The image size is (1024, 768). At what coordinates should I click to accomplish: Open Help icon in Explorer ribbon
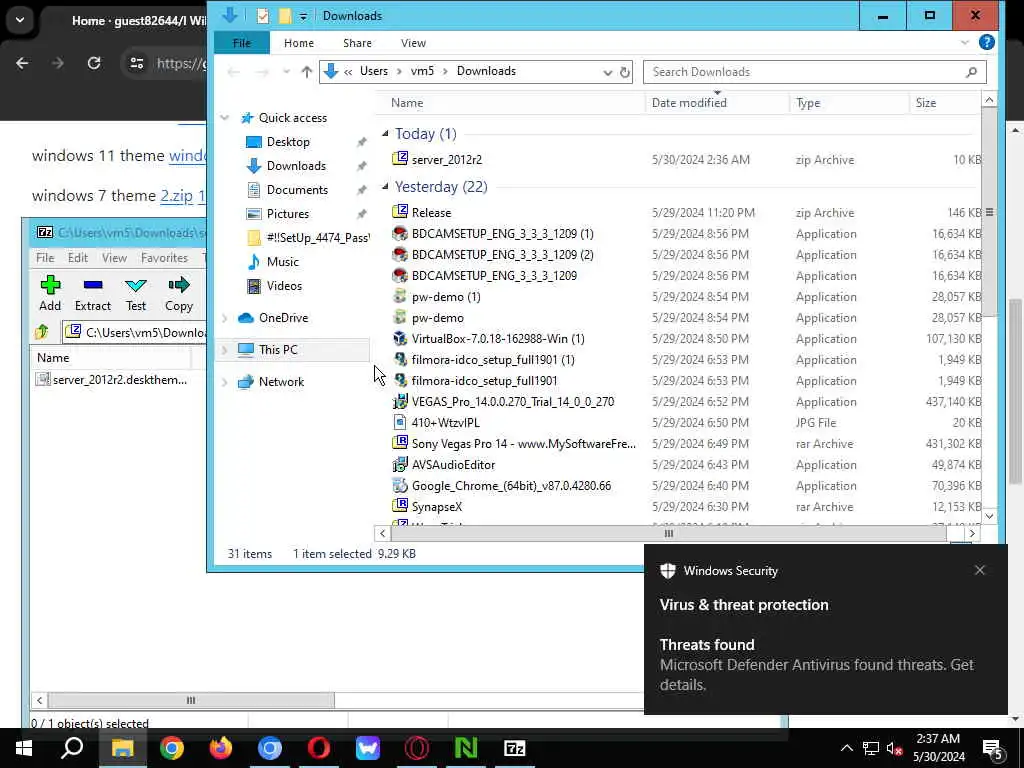[986, 42]
